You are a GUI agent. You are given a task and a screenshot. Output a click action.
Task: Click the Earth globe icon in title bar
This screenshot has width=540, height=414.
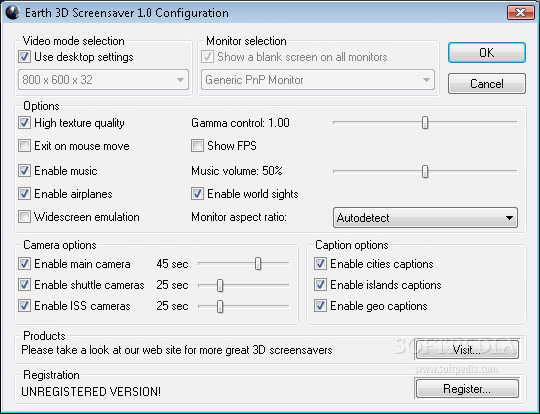[12, 13]
